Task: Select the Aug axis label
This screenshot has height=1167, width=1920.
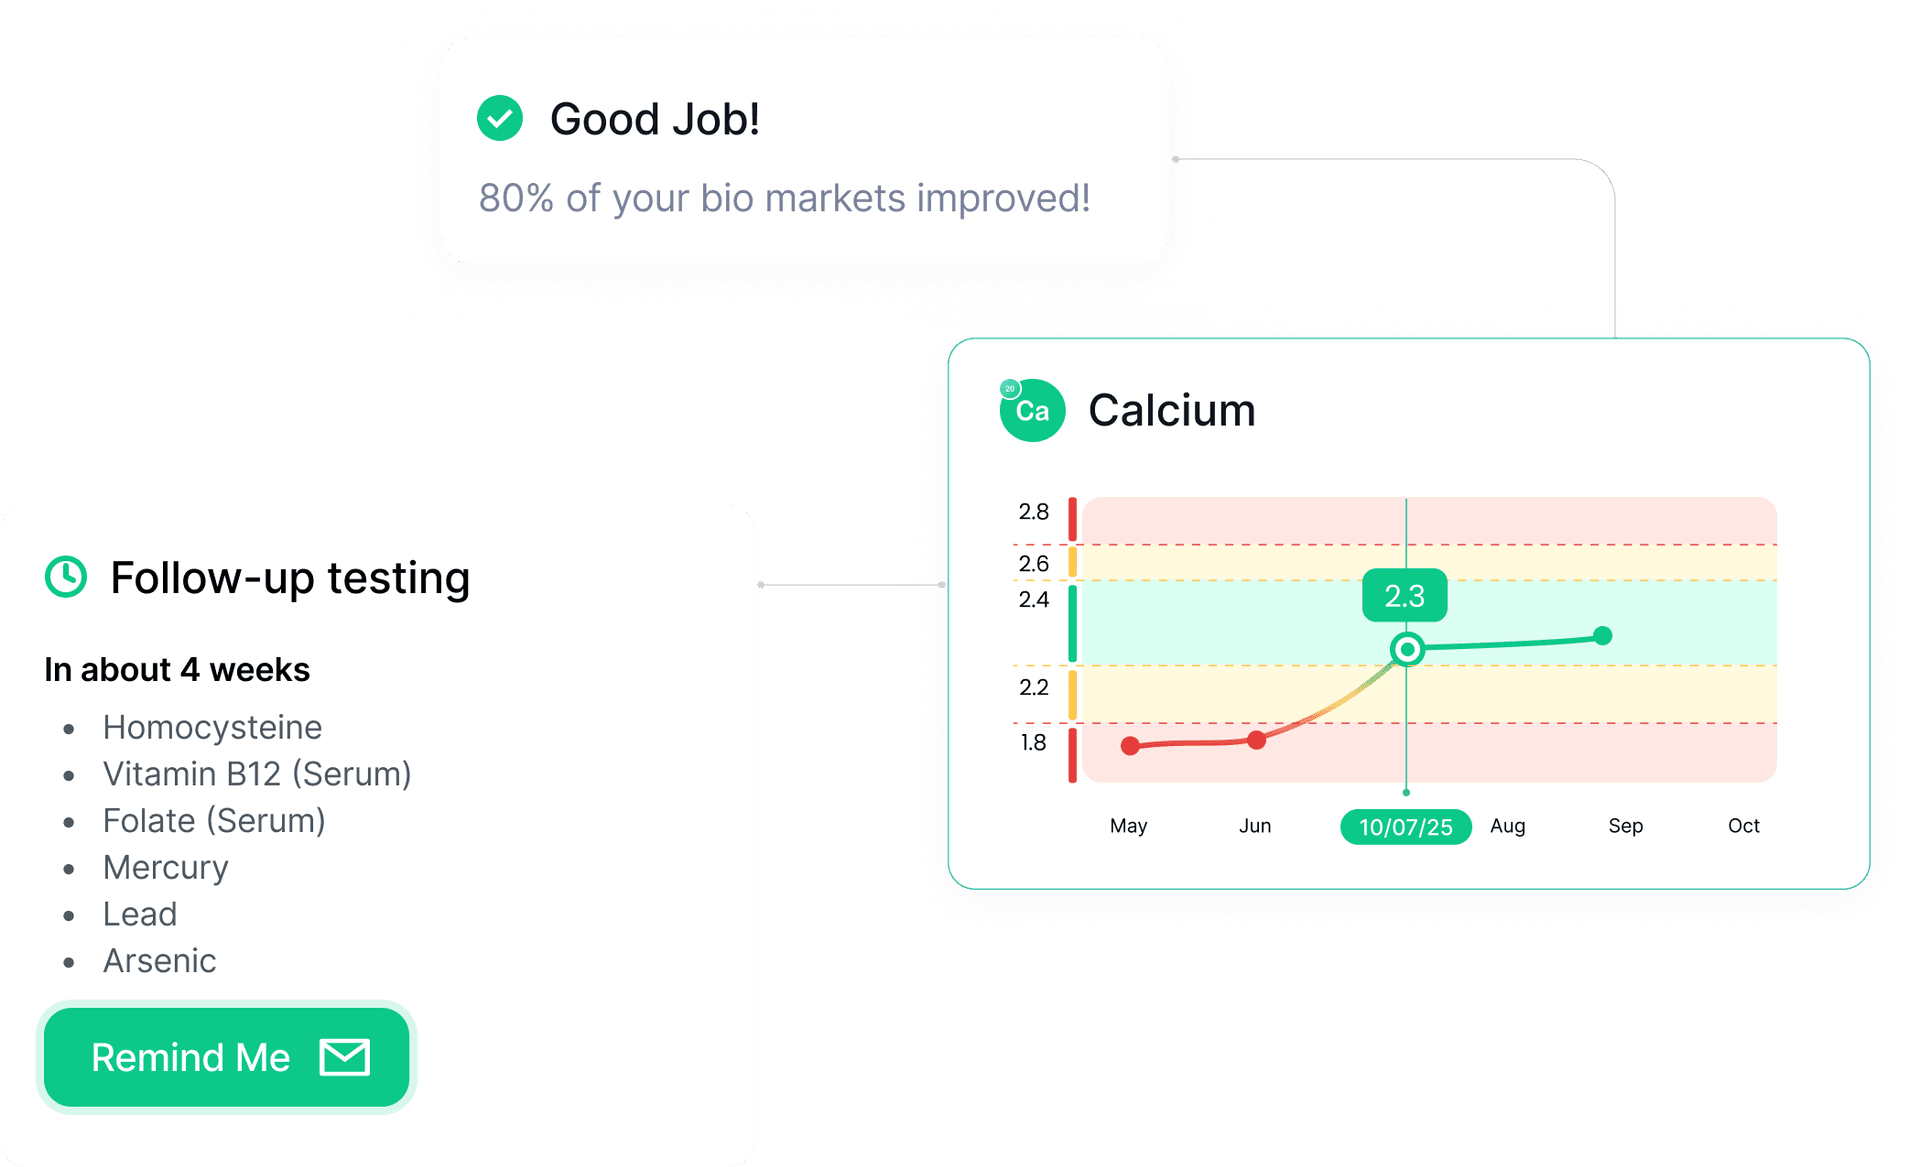Action: point(1507,826)
